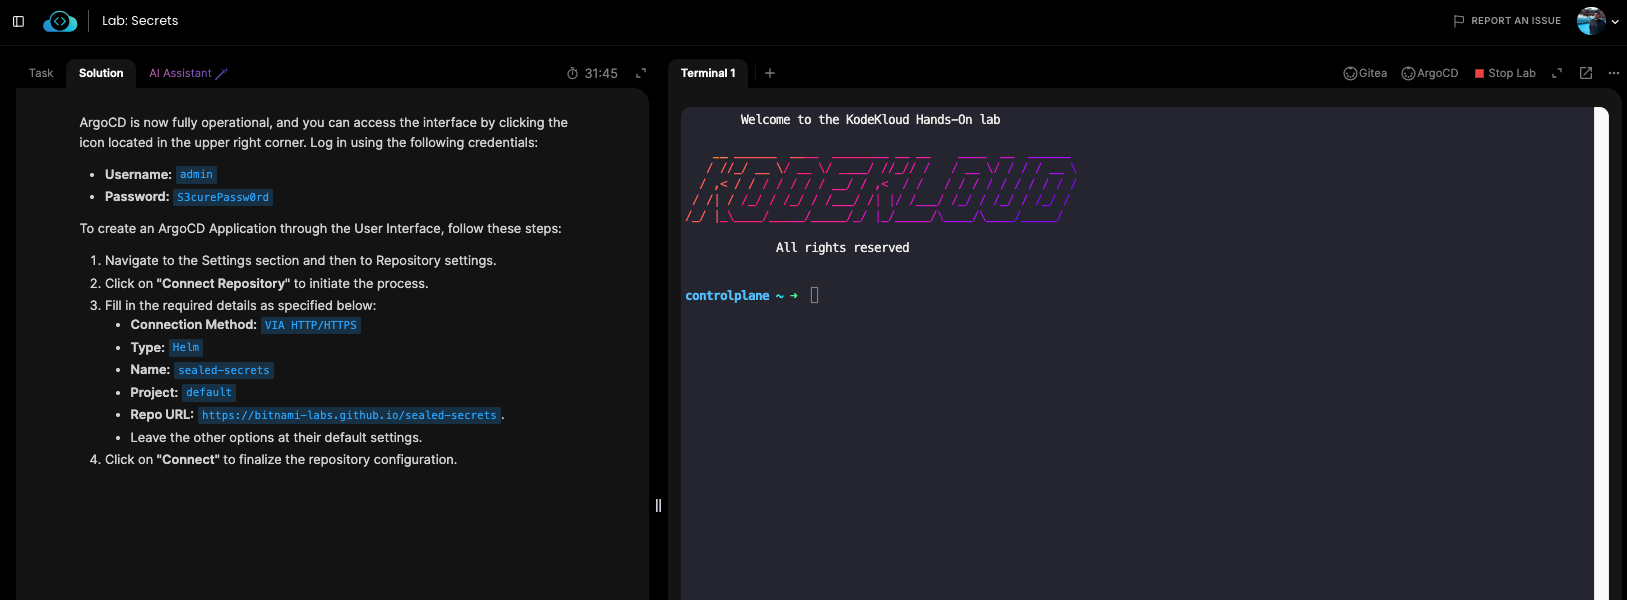The image size is (1627, 600).
Task: Open the KodeKloud cloud logo home
Action: tap(60, 21)
